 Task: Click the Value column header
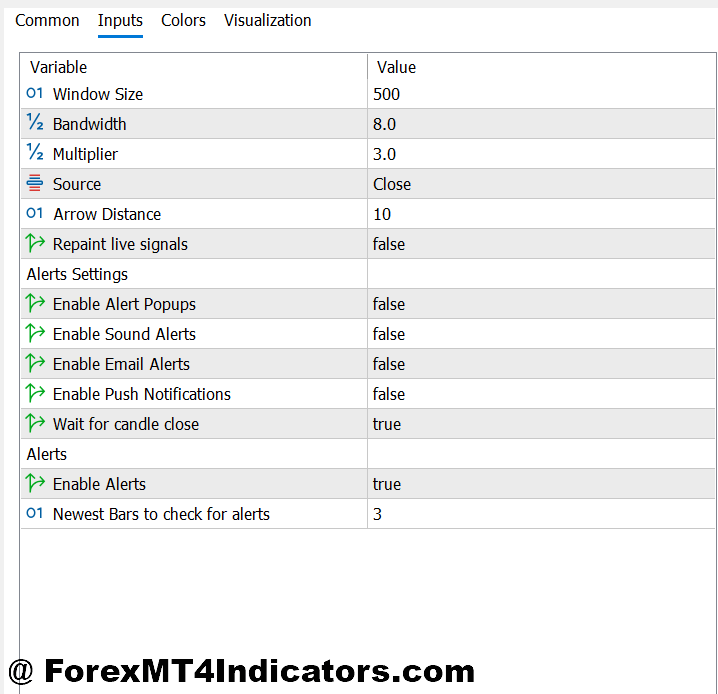click(x=396, y=67)
